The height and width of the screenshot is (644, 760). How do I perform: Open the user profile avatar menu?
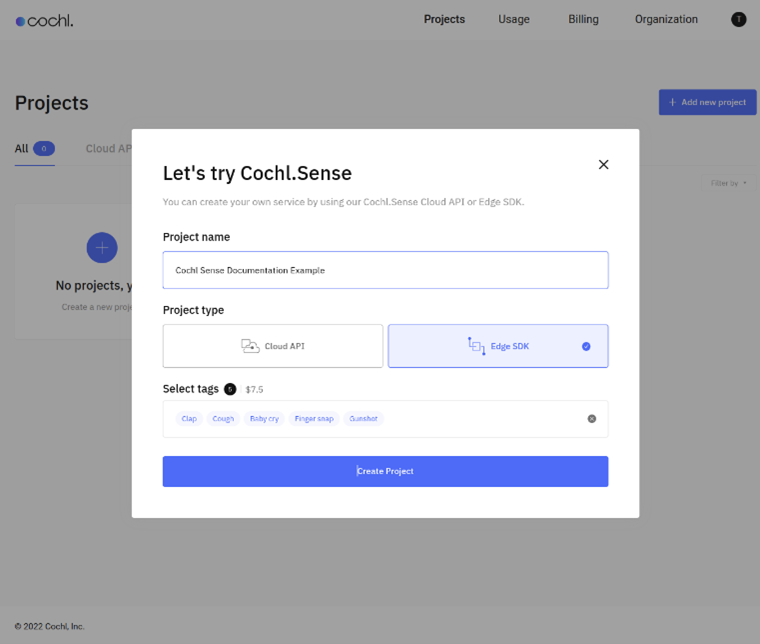[x=739, y=19]
